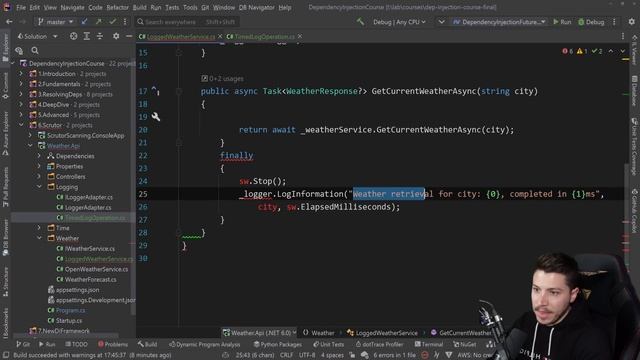Image resolution: width=640 pixels, height=360 pixels.
Task: Click the build hammer icon
Action: click(x=360, y=22)
